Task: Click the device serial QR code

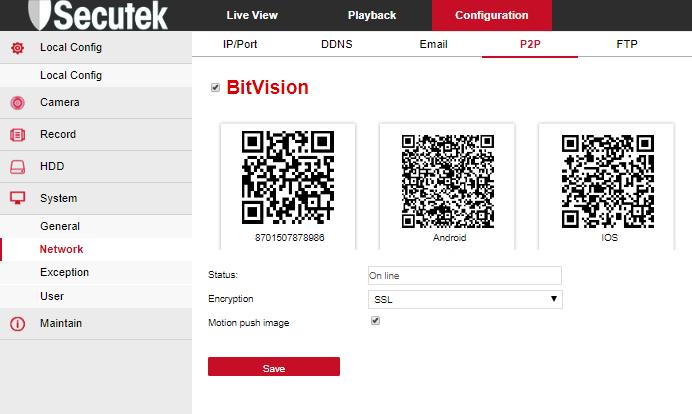Action: (288, 177)
